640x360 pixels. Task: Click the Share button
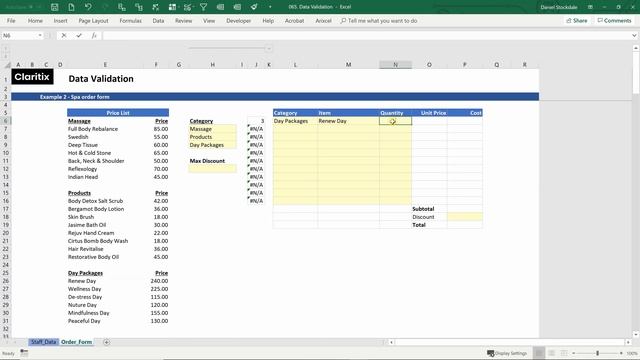(576, 20)
